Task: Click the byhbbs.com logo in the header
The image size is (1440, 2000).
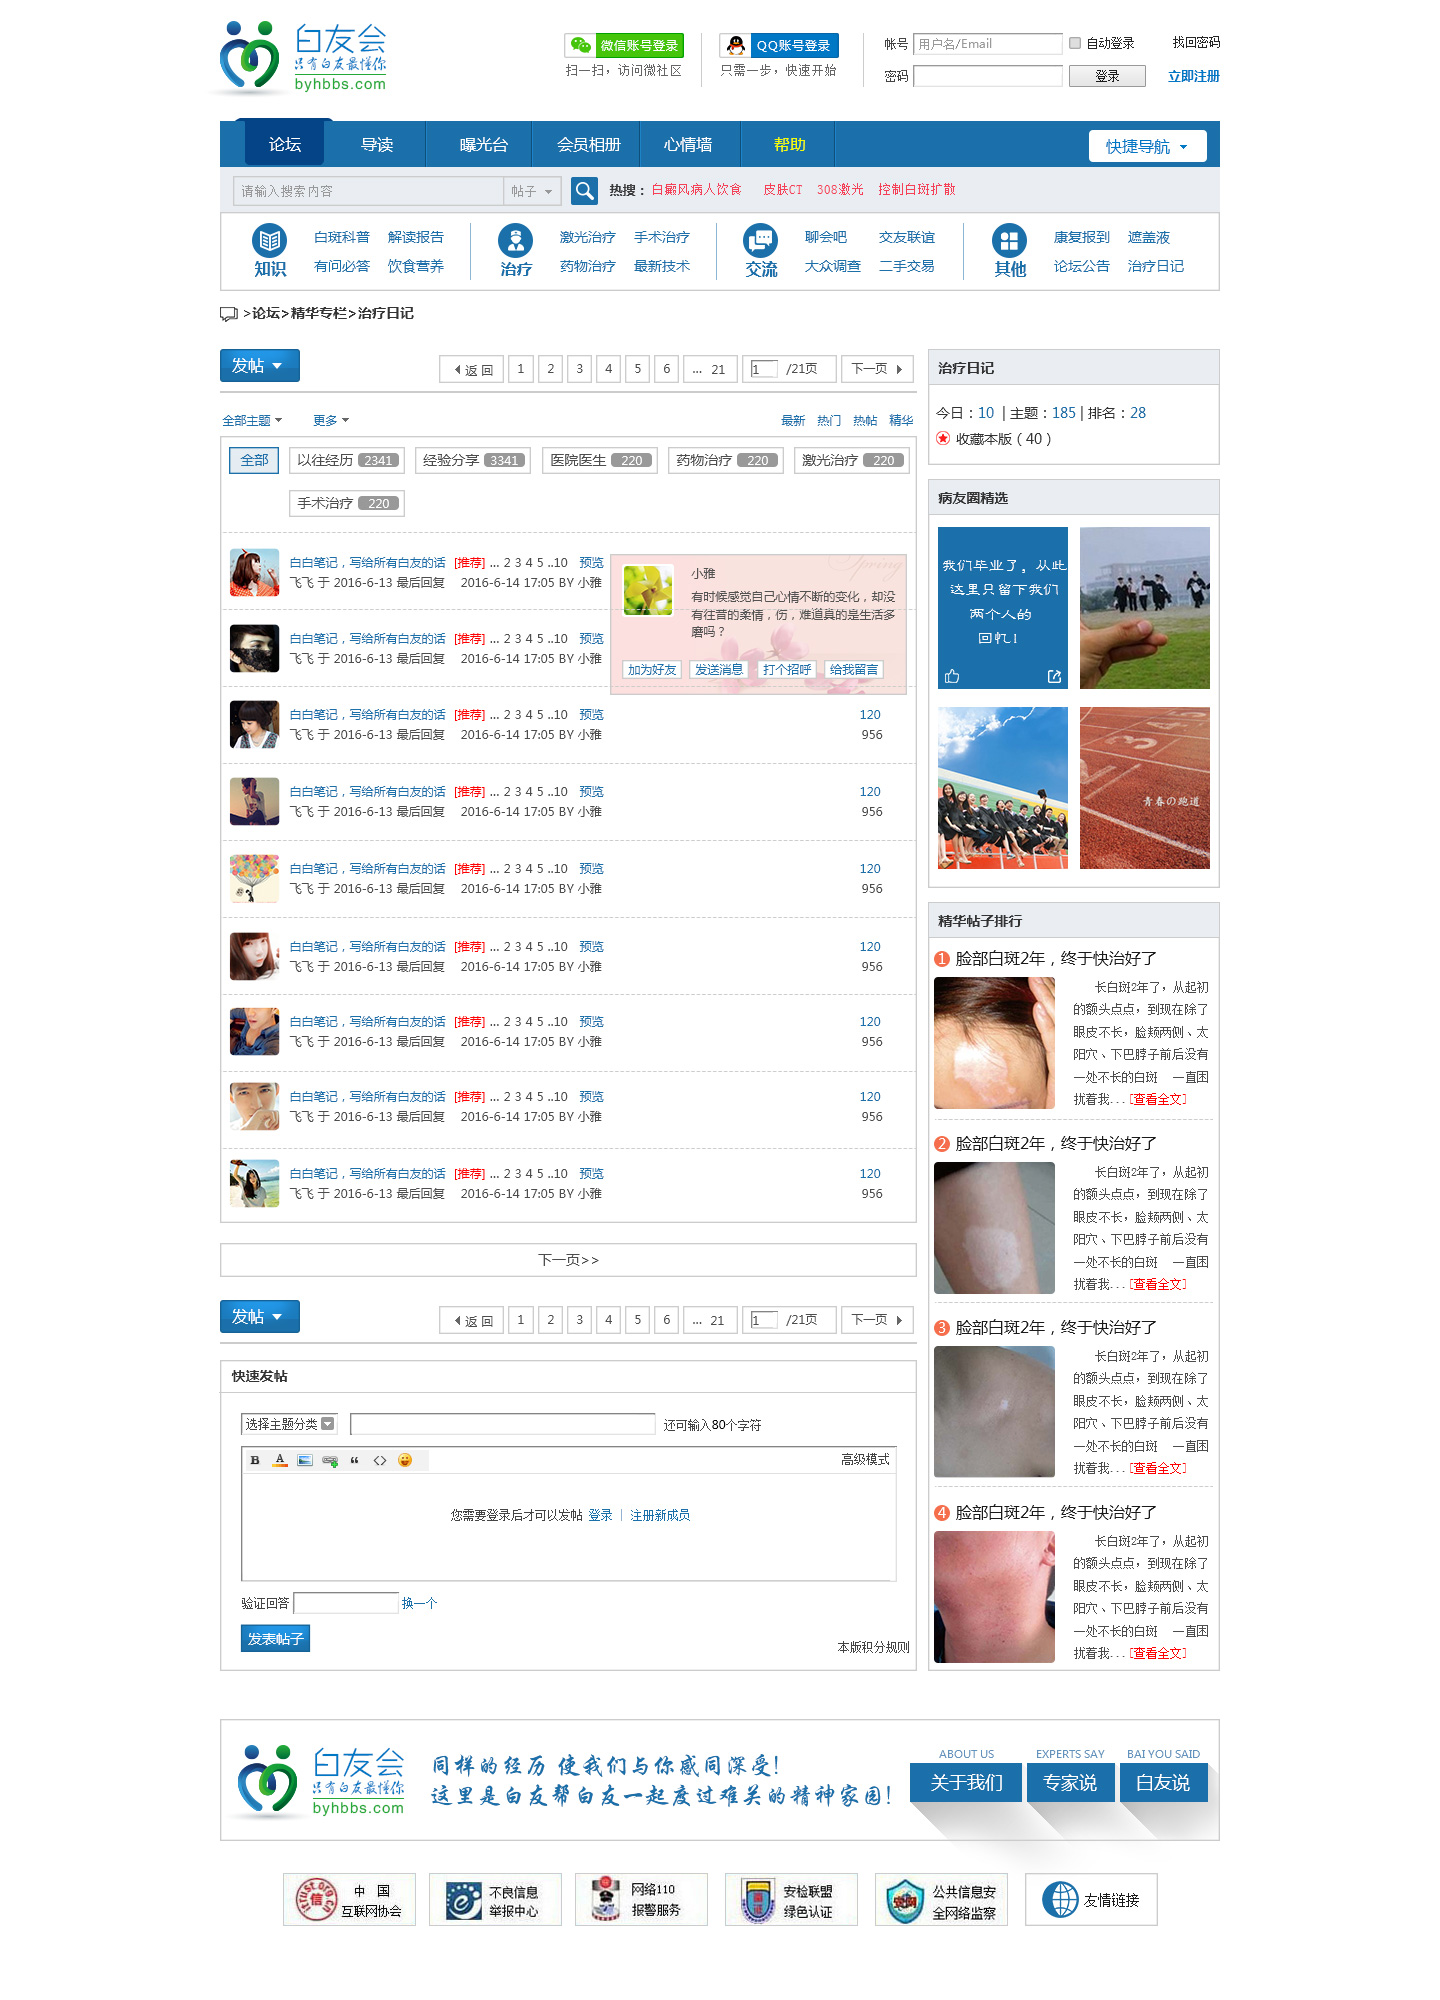Action: (x=304, y=58)
